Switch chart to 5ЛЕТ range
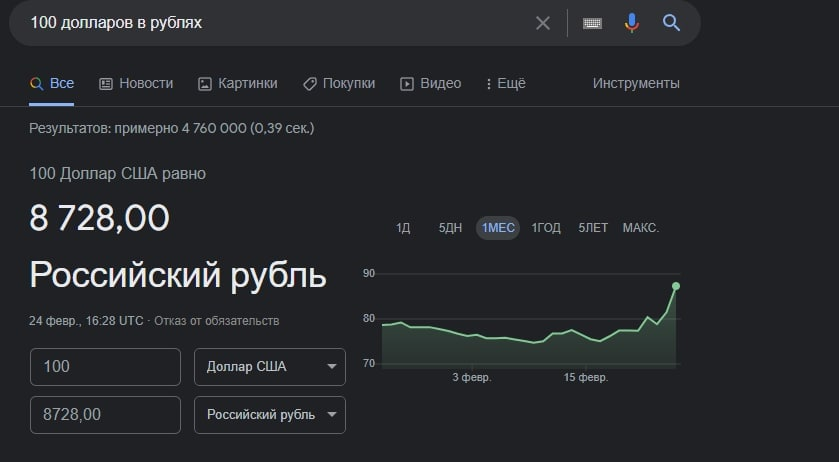This screenshot has height=462, width=839. click(593, 228)
